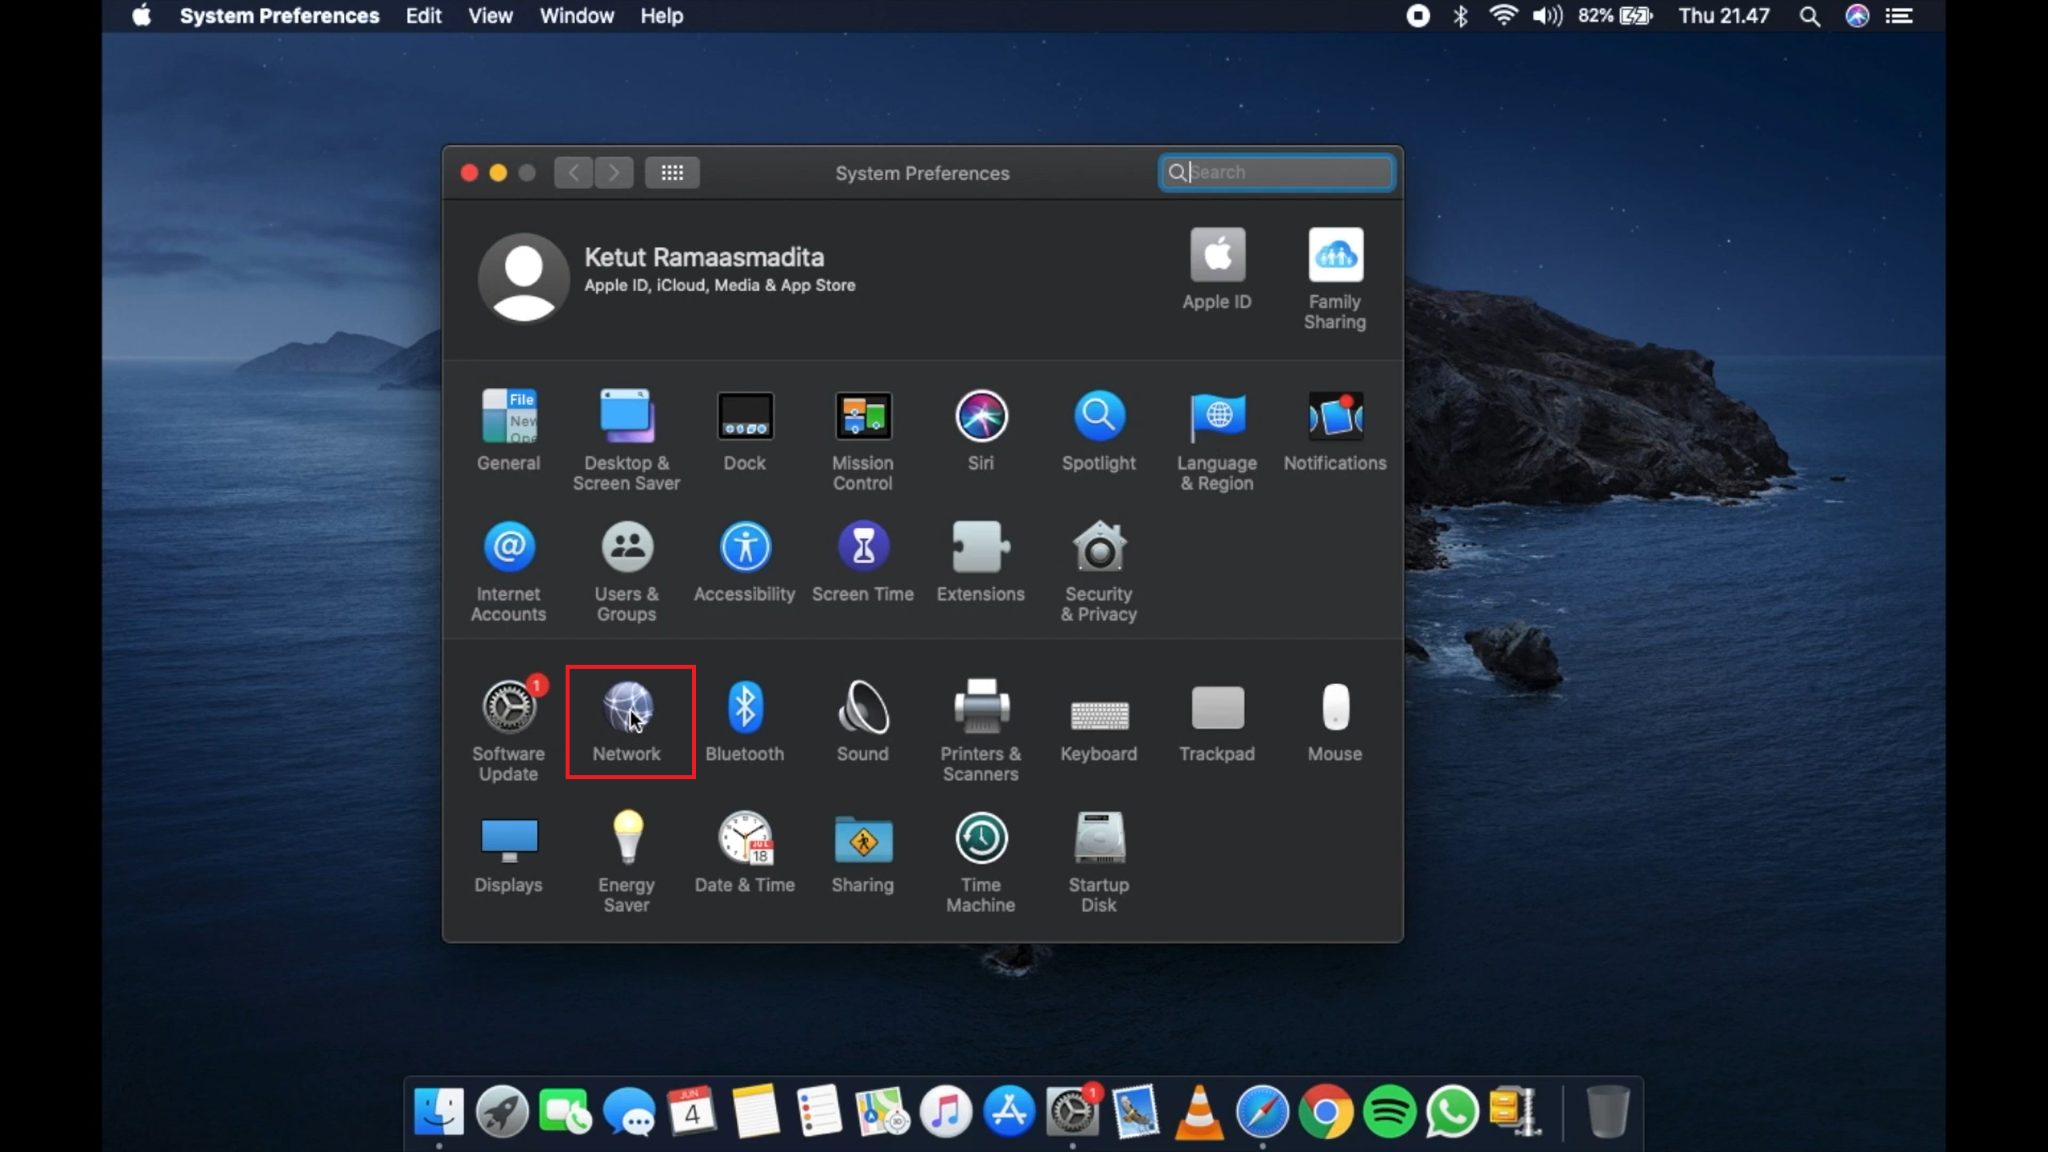Open Printers & Scanners pane
The image size is (2048, 1152).
pos(981,731)
